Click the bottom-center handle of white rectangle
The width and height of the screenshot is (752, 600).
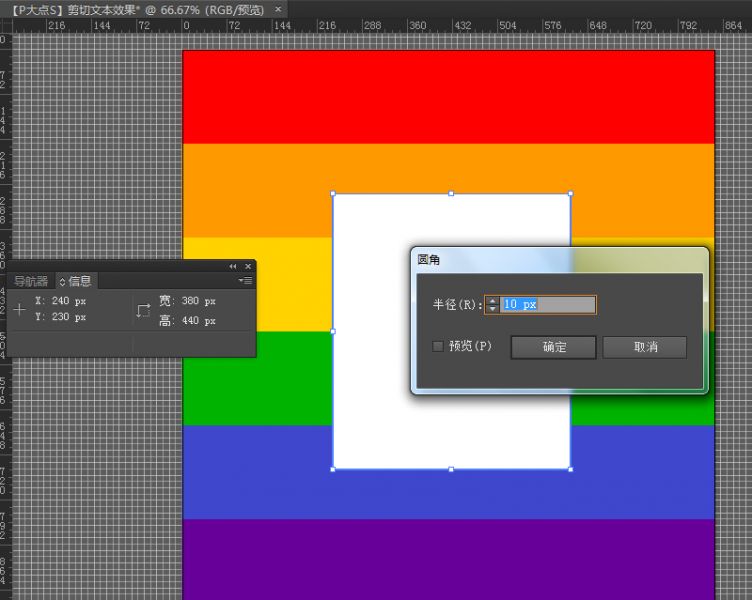(x=451, y=468)
